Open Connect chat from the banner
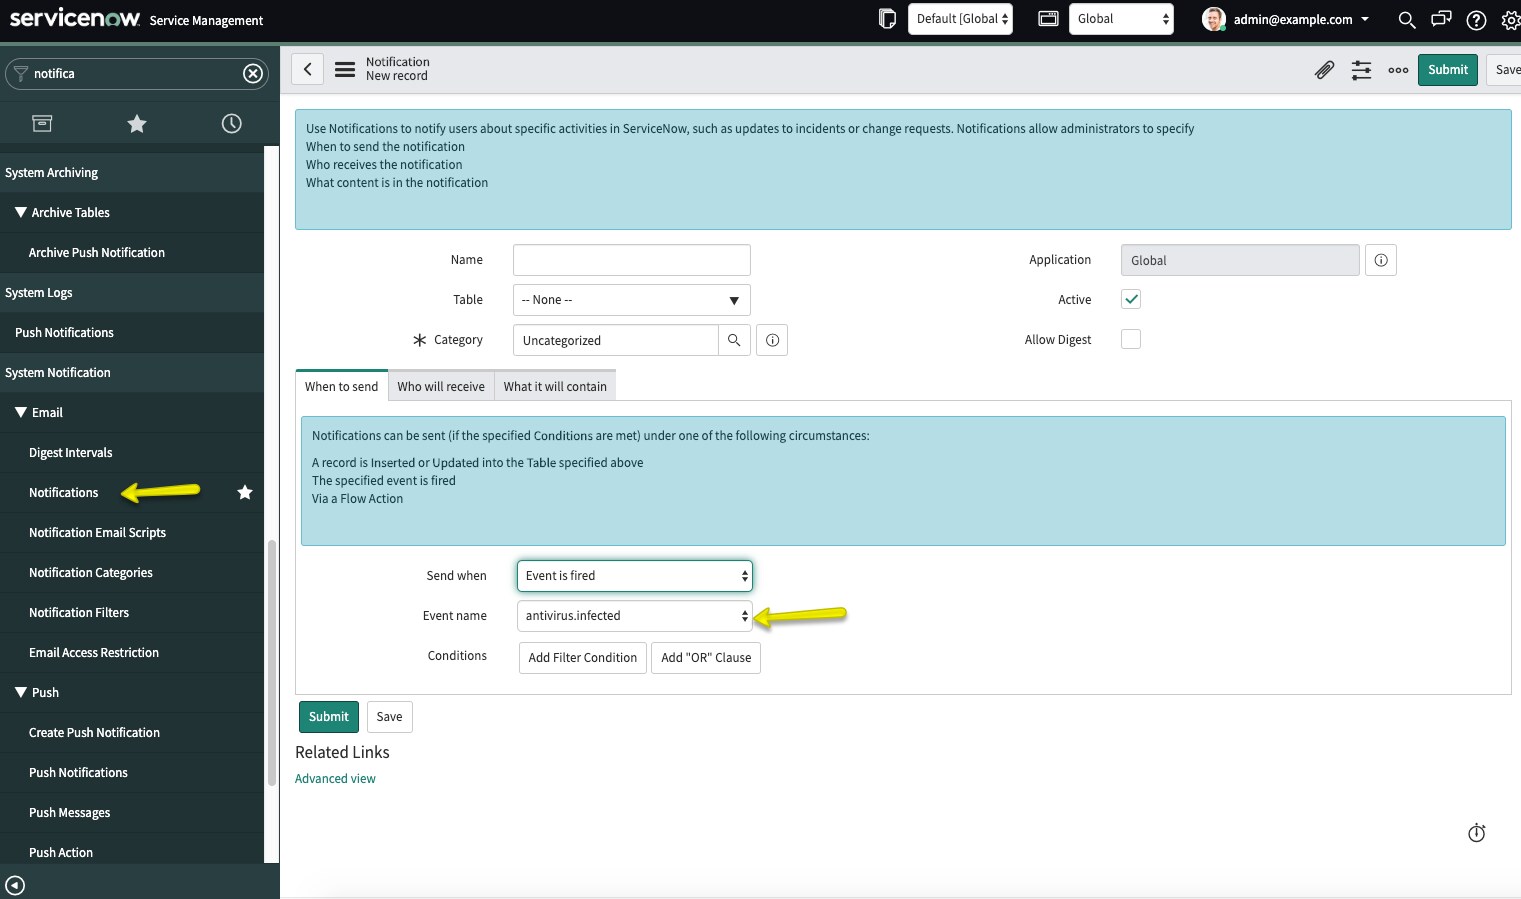 pyautogui.click(x=1441, y=20)
